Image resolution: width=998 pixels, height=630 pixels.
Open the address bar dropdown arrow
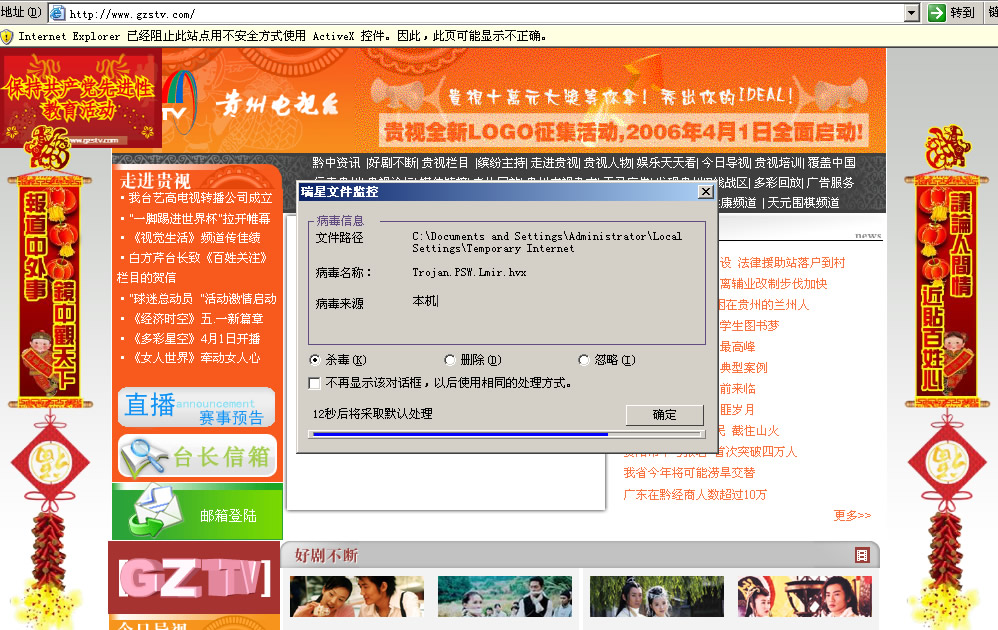point(912,13)
